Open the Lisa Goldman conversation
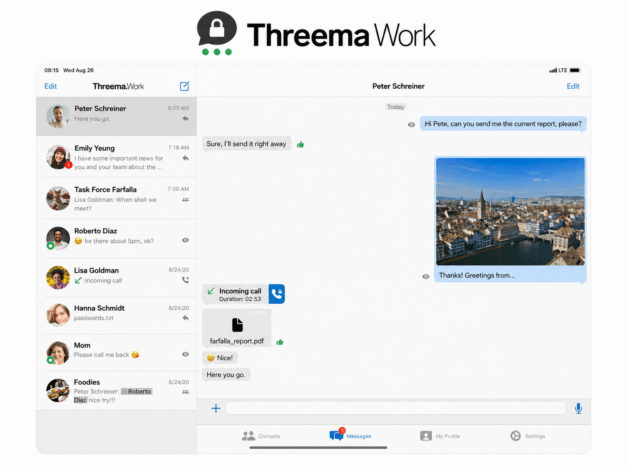627x470 pixels. pyautogui.click(x=116, y=277)
